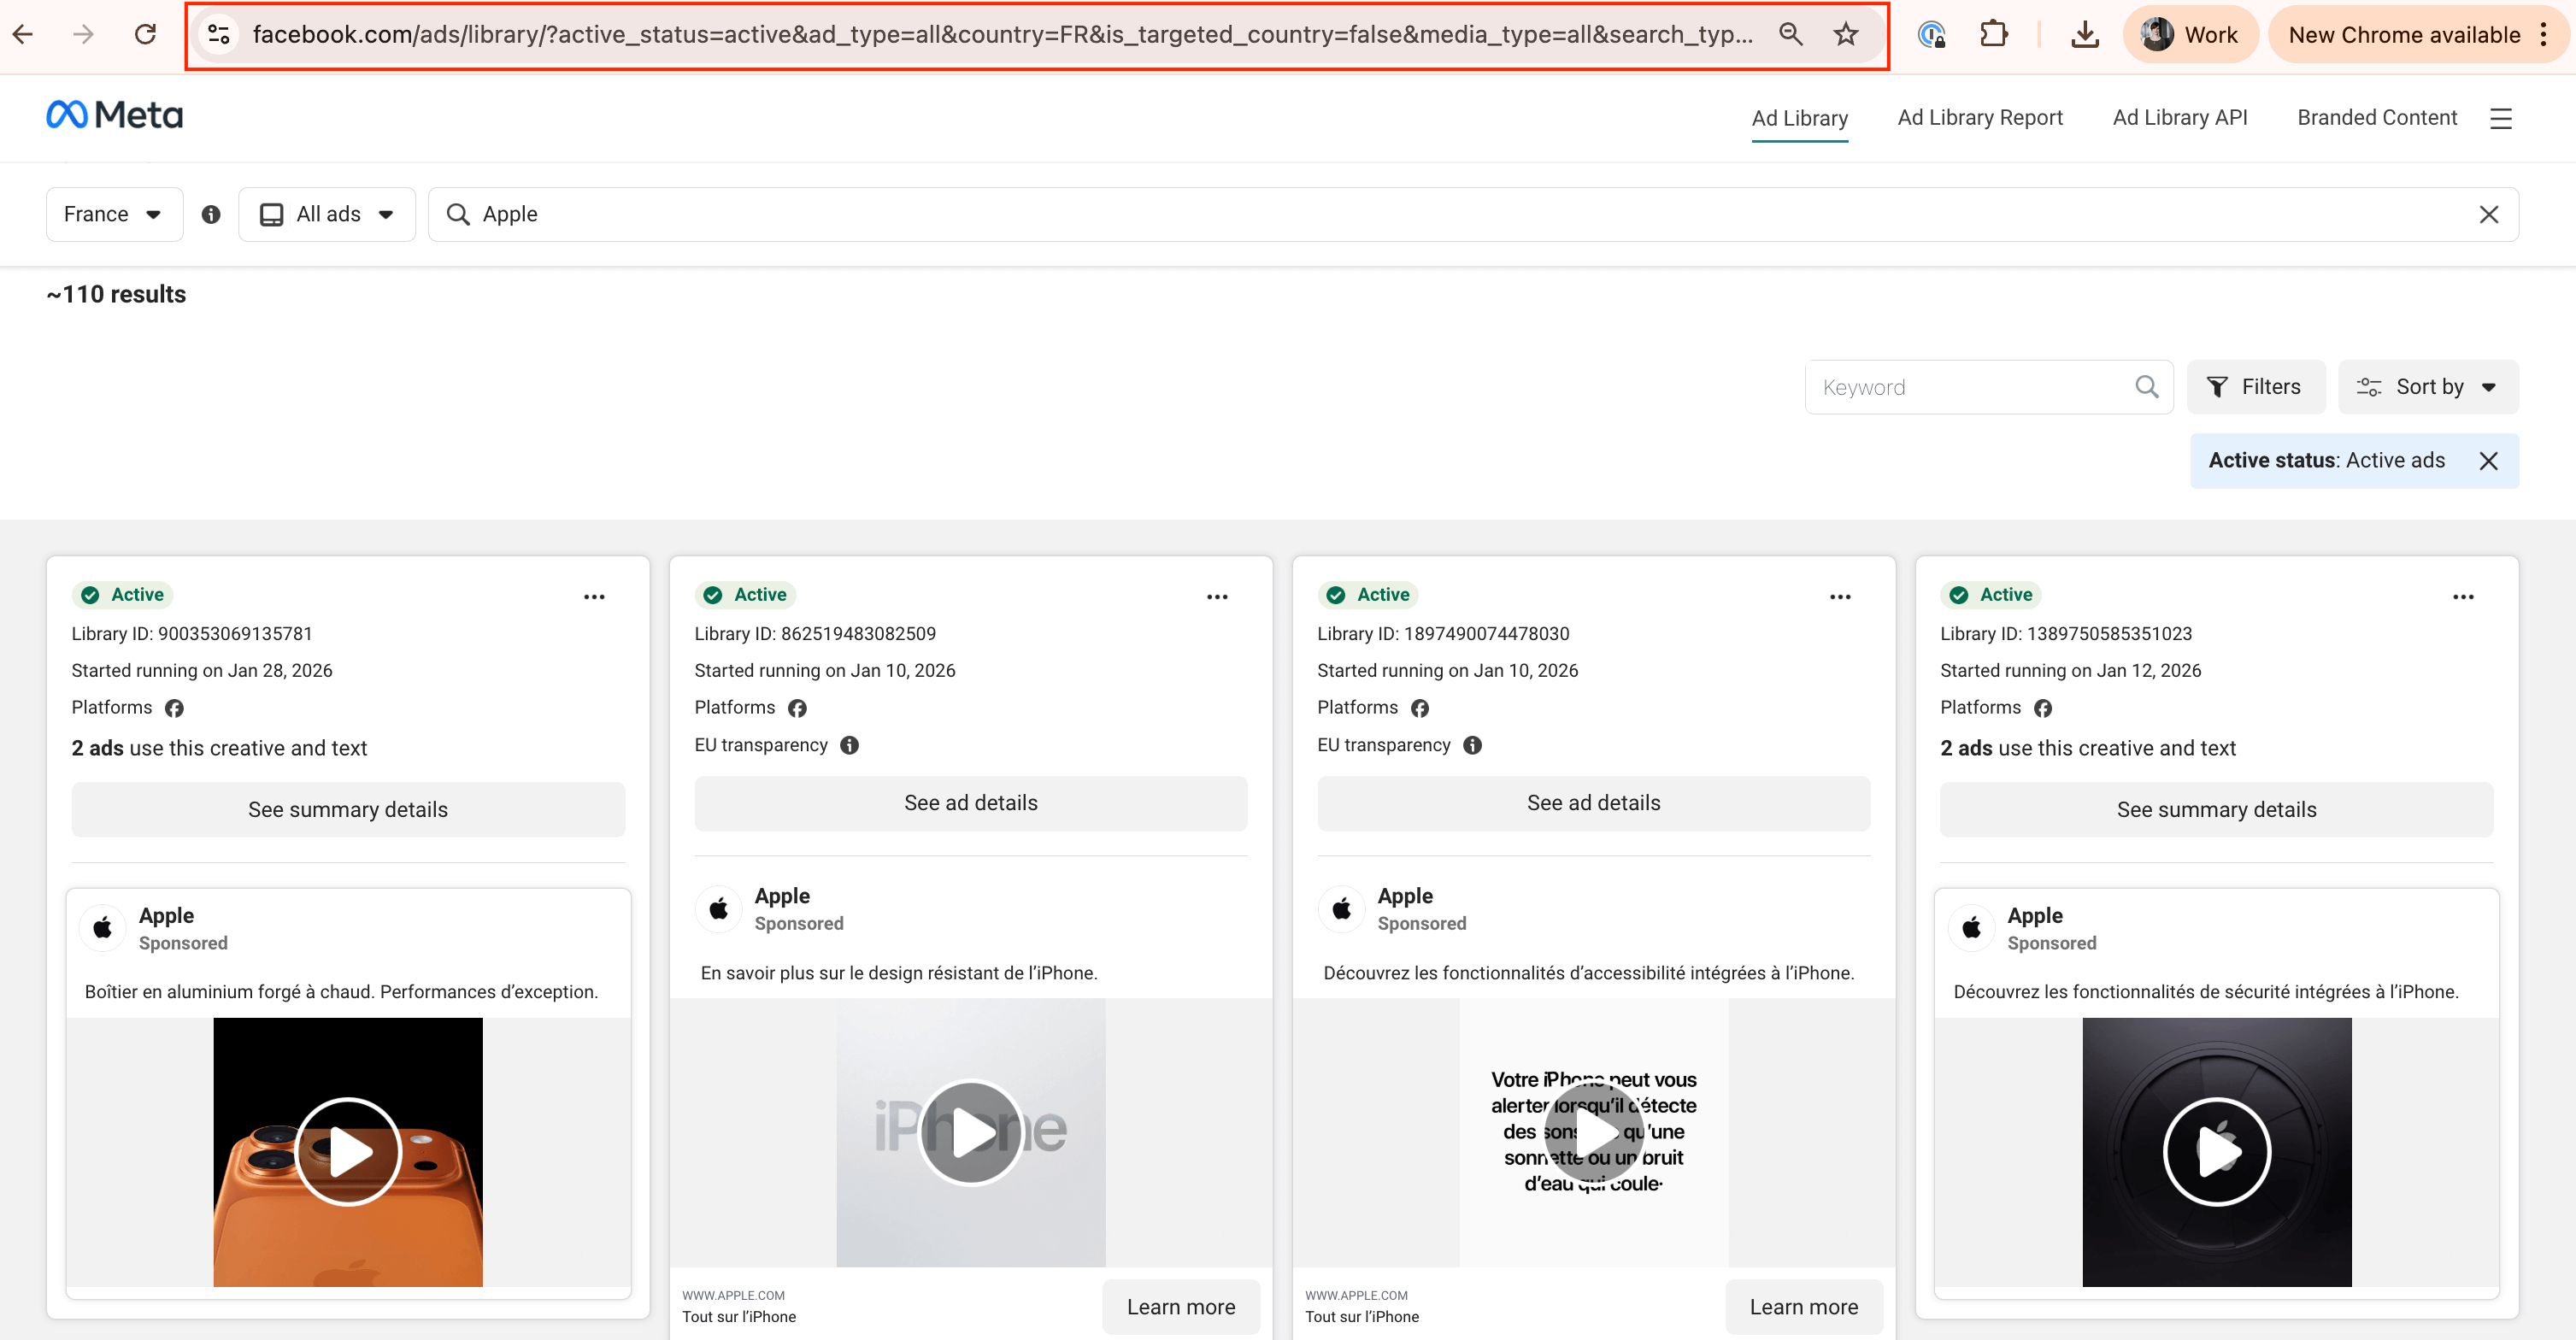Remove the Active ads status filter
This screenshot has height=1340, width=2576.
click(x=2489, y=461)
